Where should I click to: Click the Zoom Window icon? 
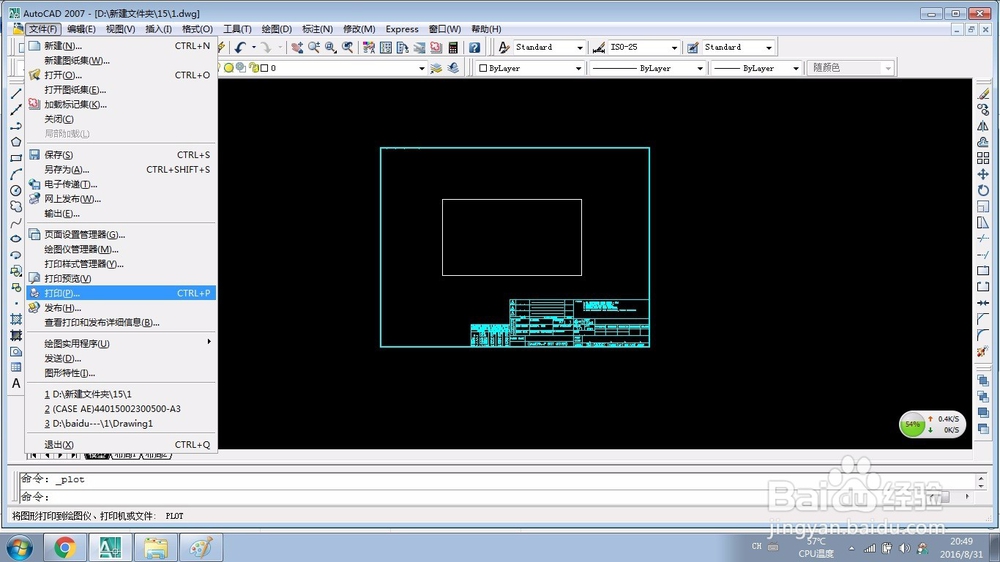(x=330, y=47)
